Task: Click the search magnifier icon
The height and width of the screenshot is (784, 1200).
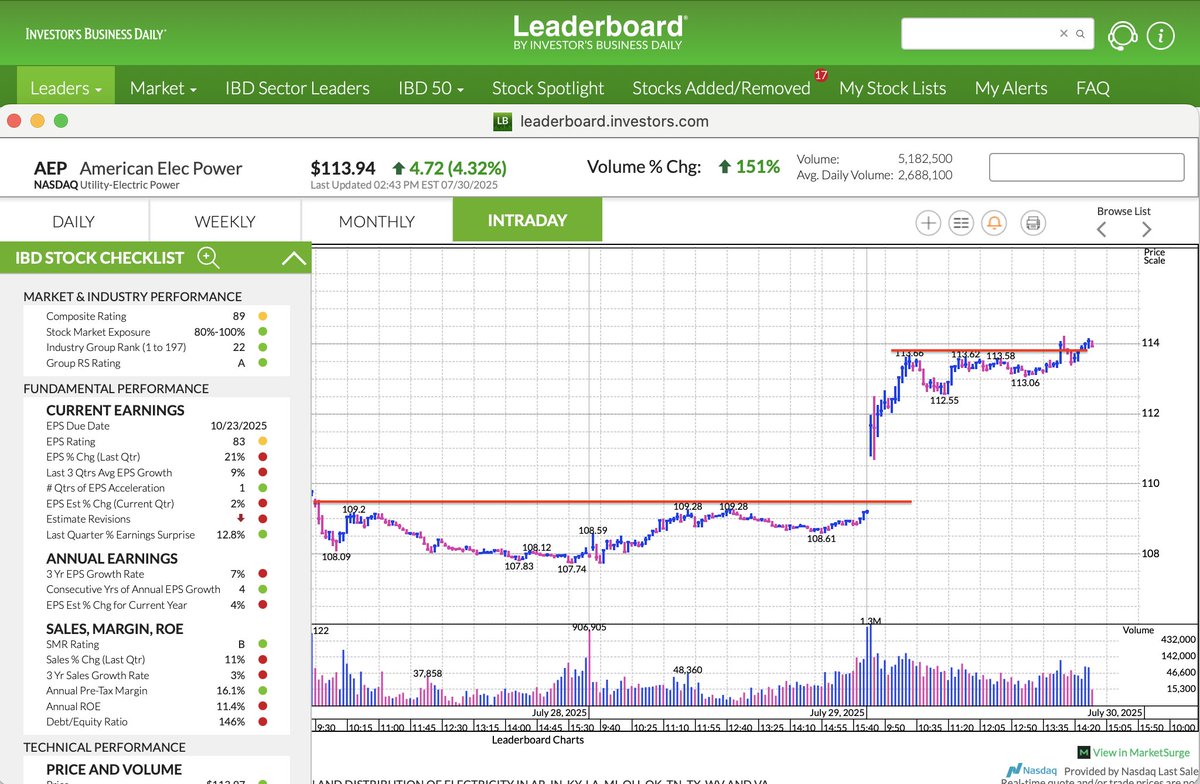Action: coord(1080,34)
